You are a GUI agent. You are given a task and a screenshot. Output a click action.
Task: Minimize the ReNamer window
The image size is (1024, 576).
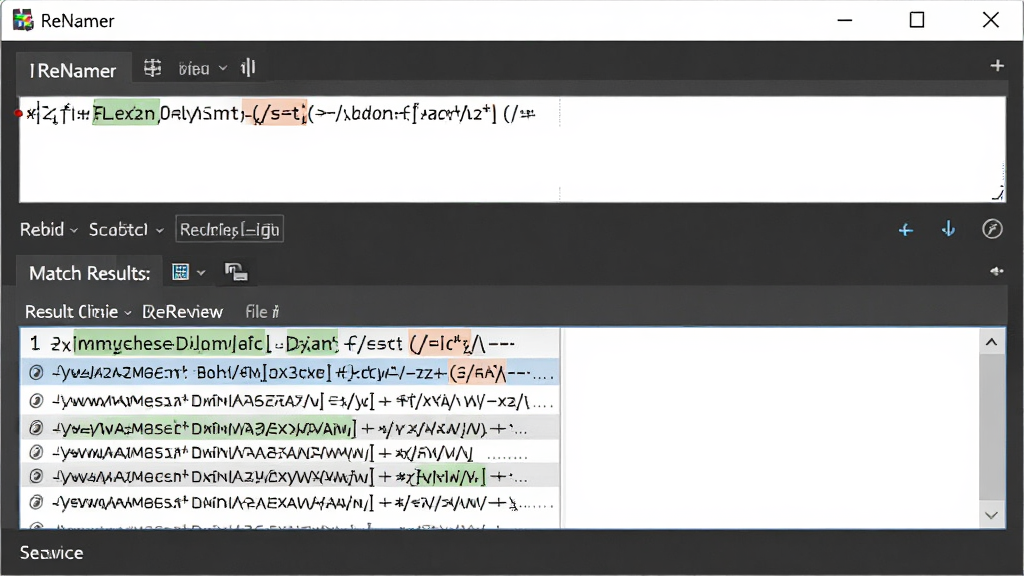(845, 20)
